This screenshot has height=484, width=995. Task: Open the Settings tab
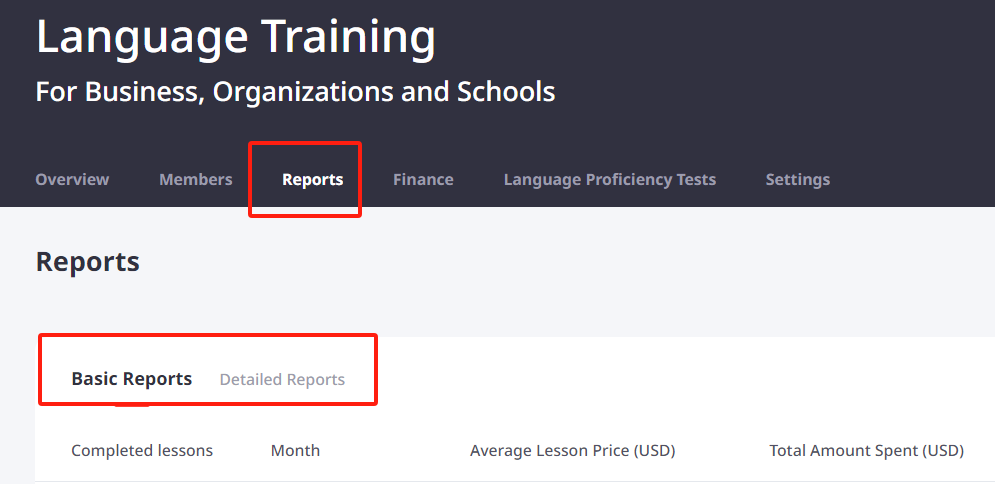pyautogui.click(x=798, y=180)
